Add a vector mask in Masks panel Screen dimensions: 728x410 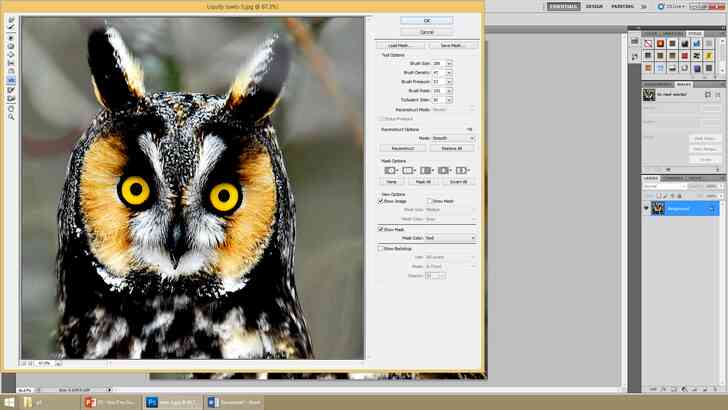[x=717, y=94]
